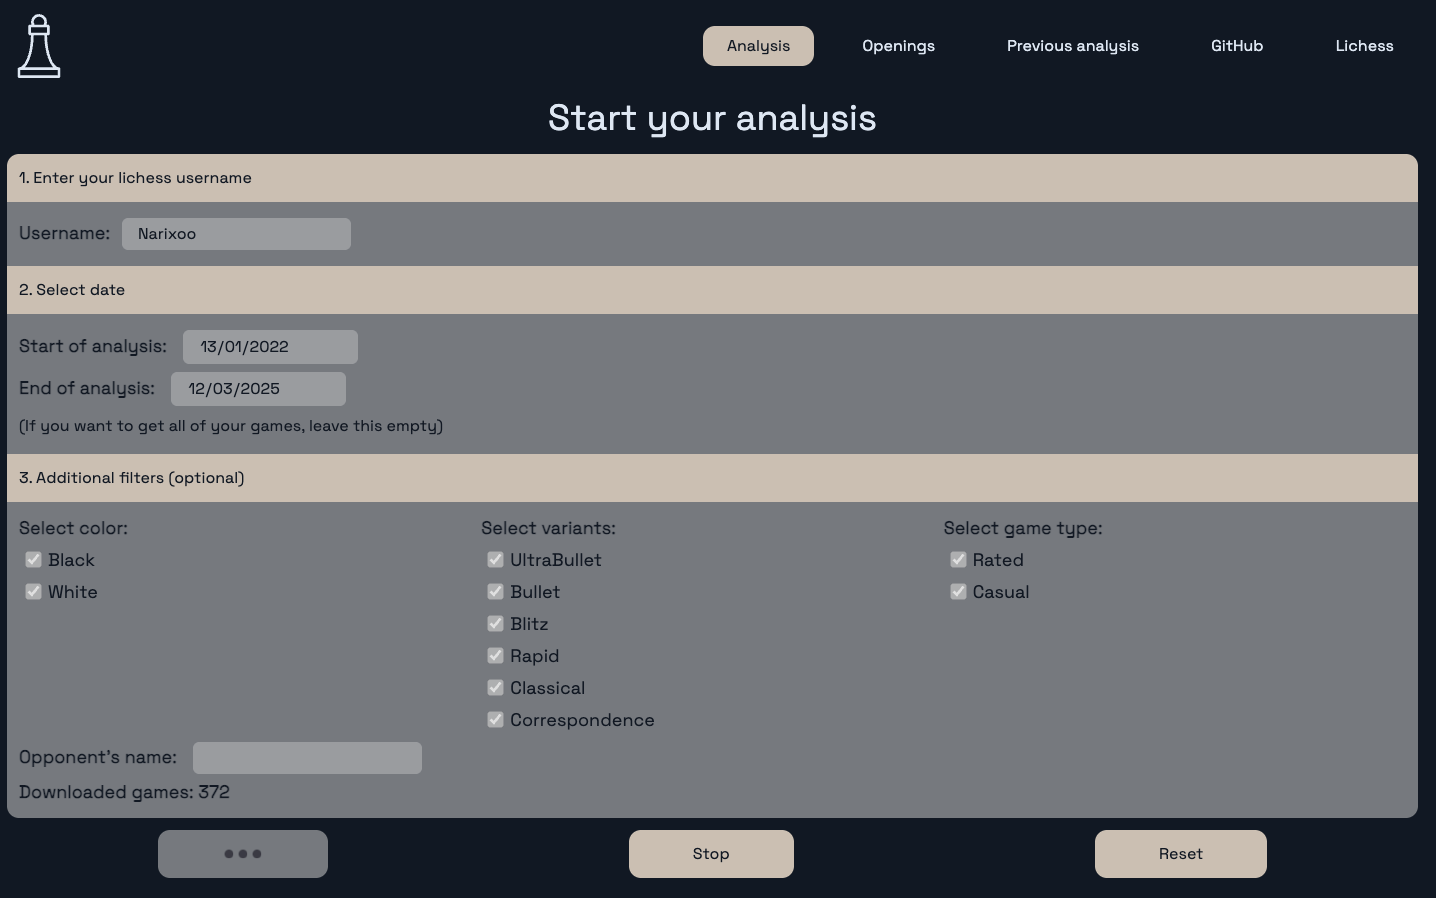Click the 'Select color:' label
Image resolution: width=1436 pixels, height=898 pixels.
(73, 528)
